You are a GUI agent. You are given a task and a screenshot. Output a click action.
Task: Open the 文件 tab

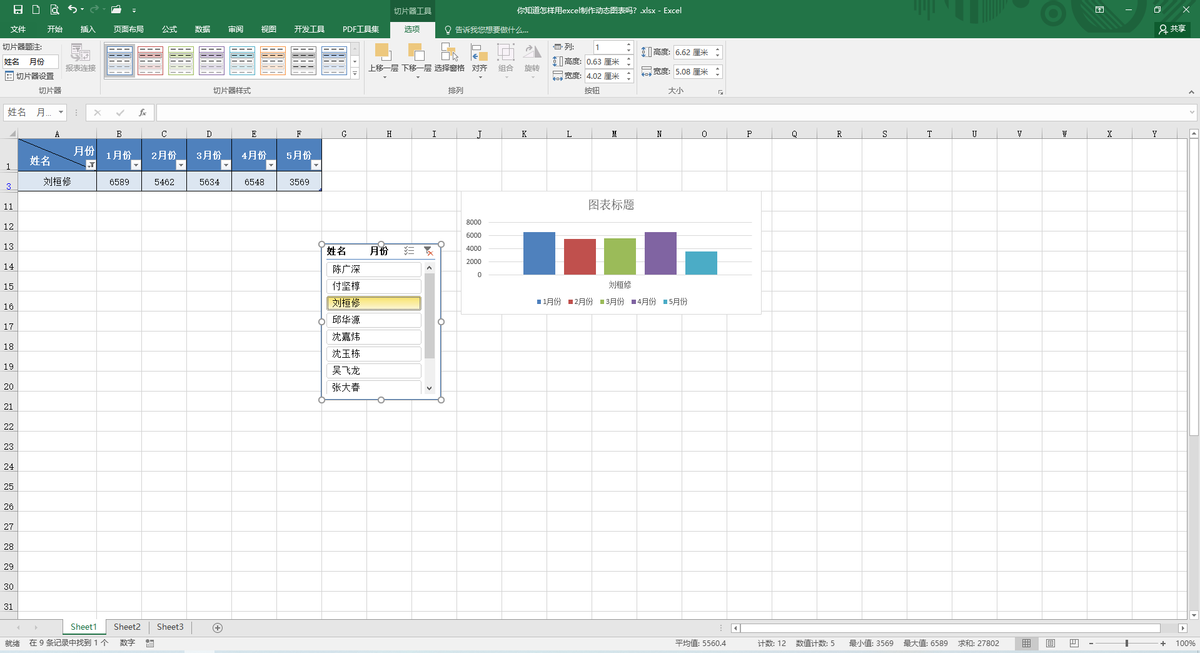coord(18,29)
